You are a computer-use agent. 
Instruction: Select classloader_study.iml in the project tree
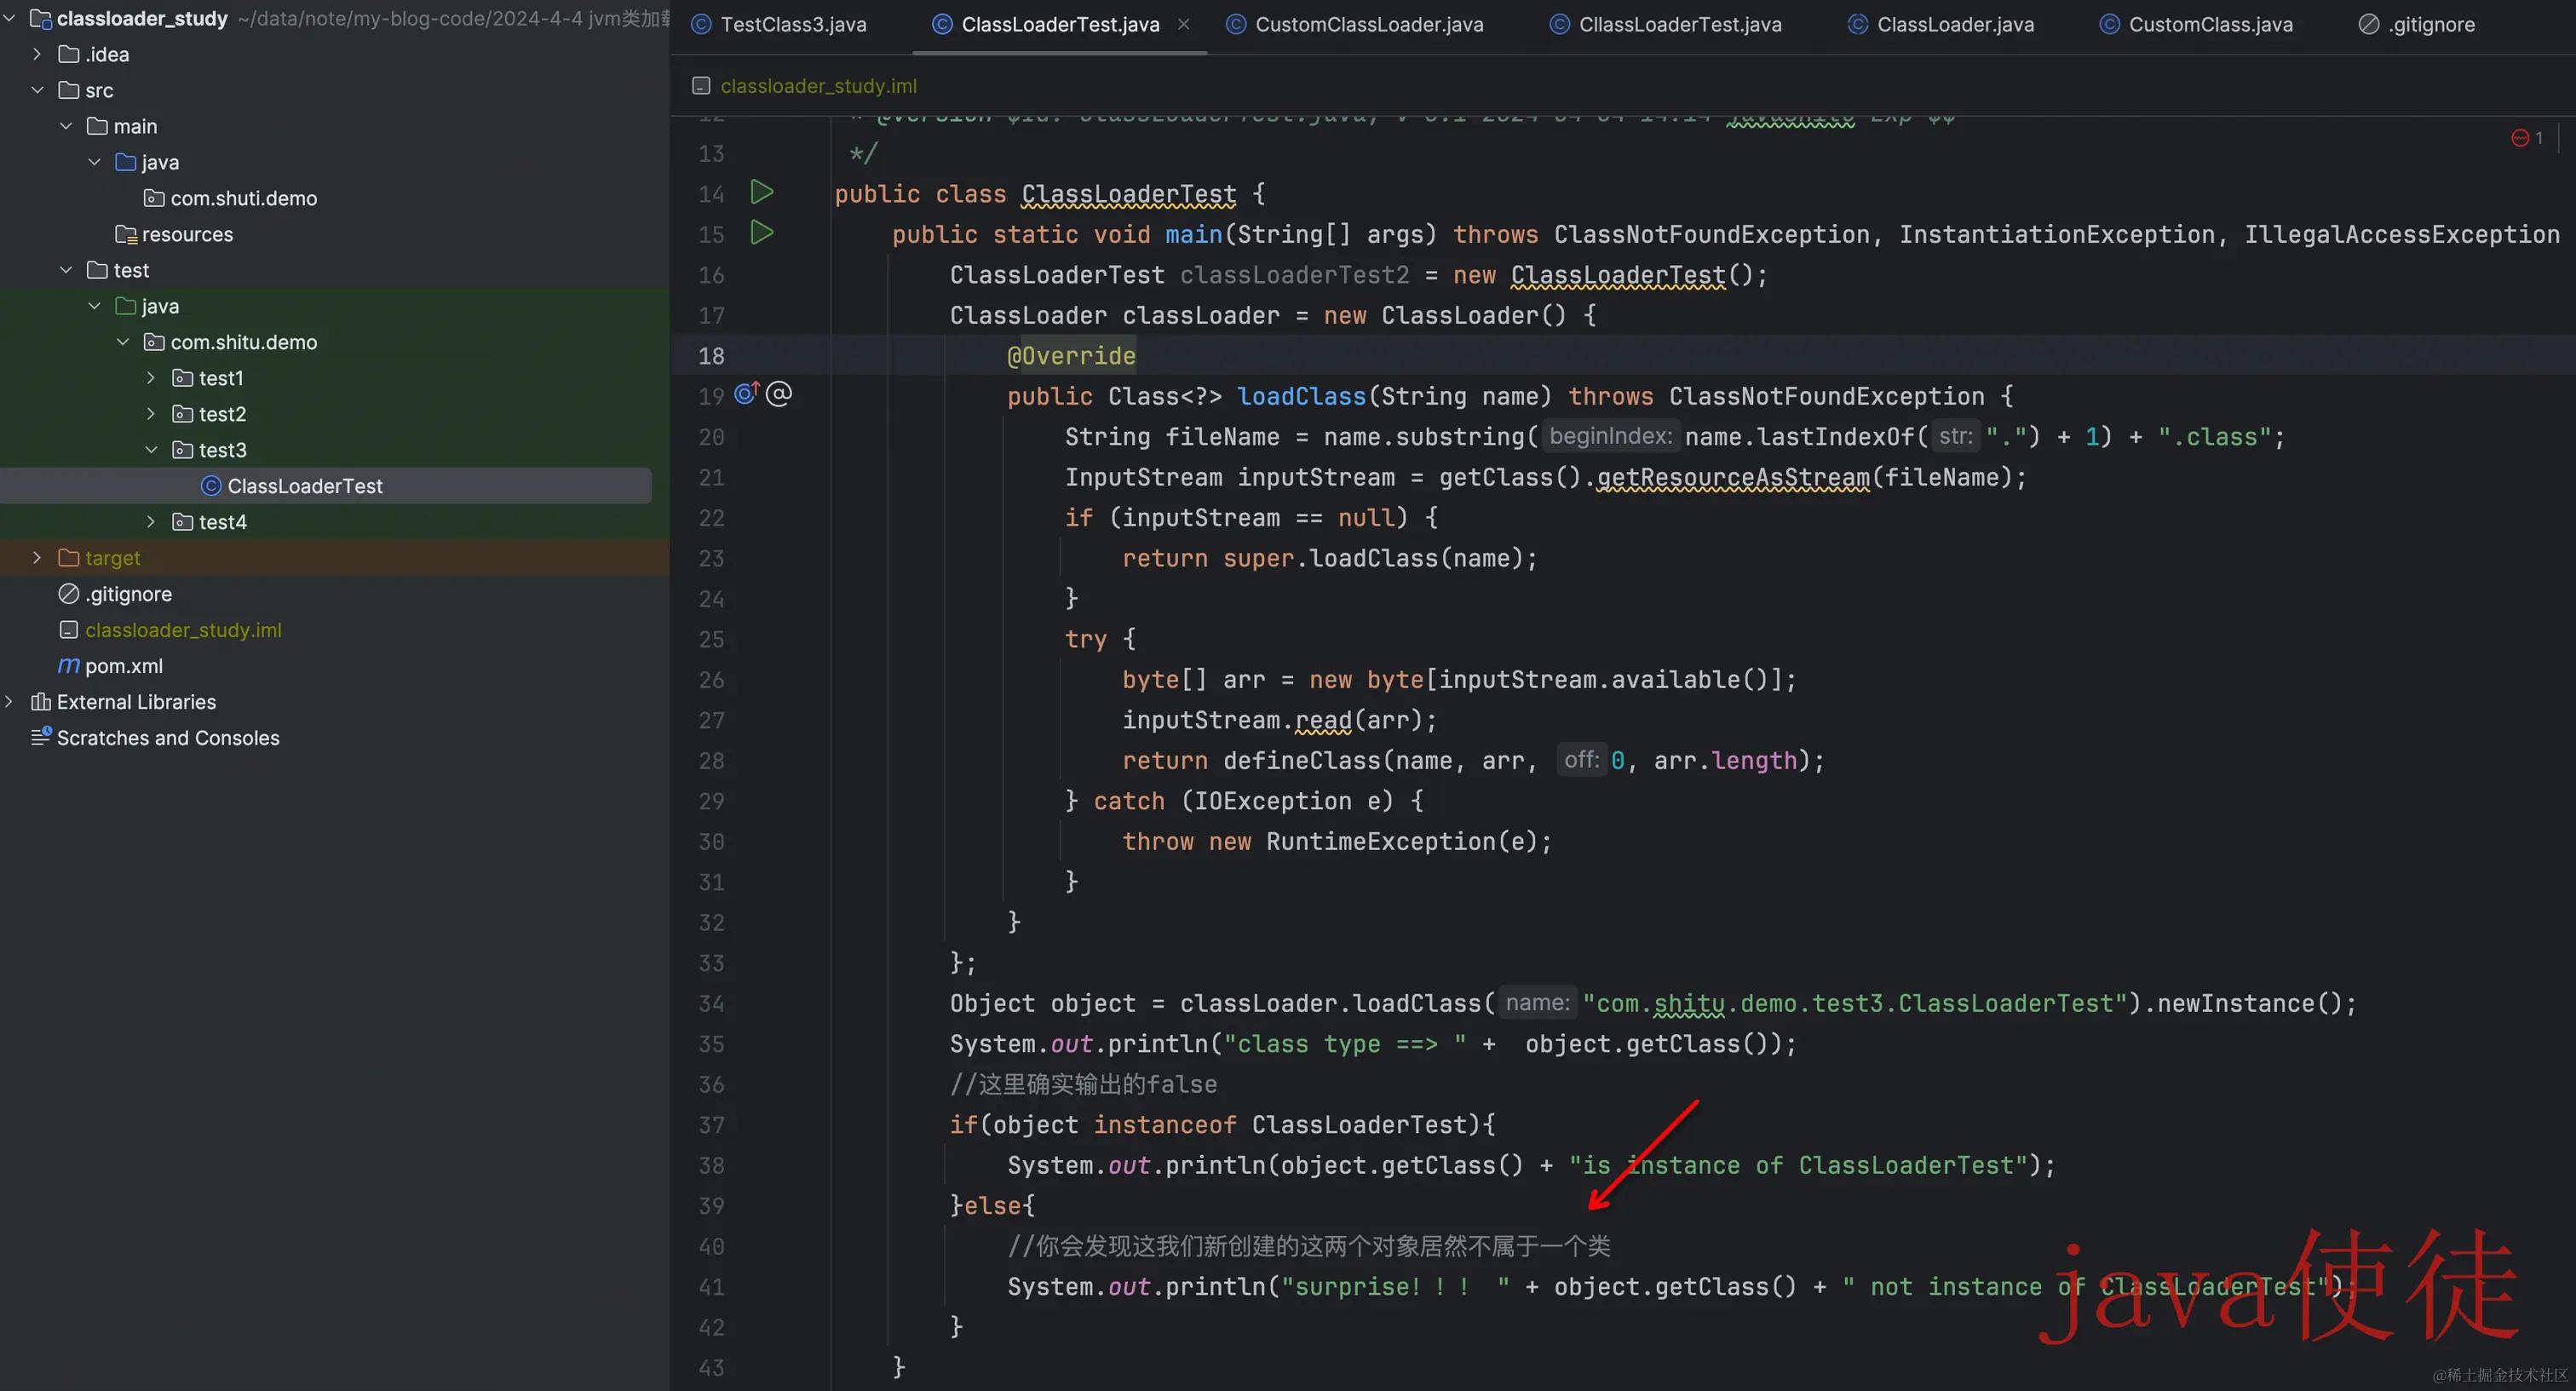[x=183, y=630]
